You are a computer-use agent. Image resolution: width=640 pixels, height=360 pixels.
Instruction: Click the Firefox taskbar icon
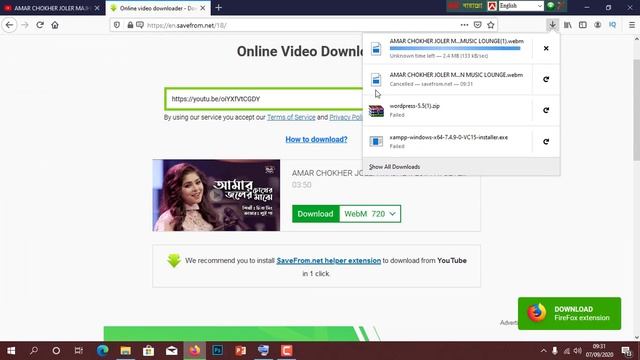(x=195, y=351)
